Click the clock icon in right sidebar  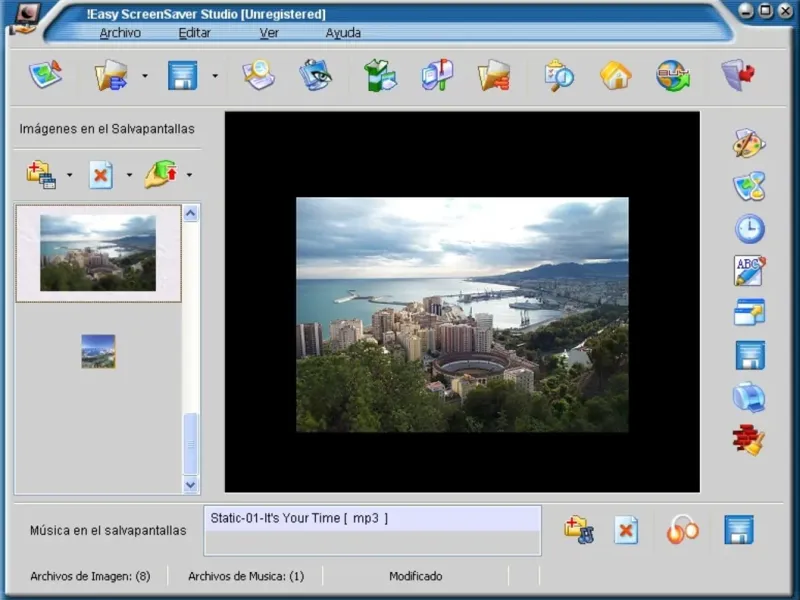coord(749,229)
